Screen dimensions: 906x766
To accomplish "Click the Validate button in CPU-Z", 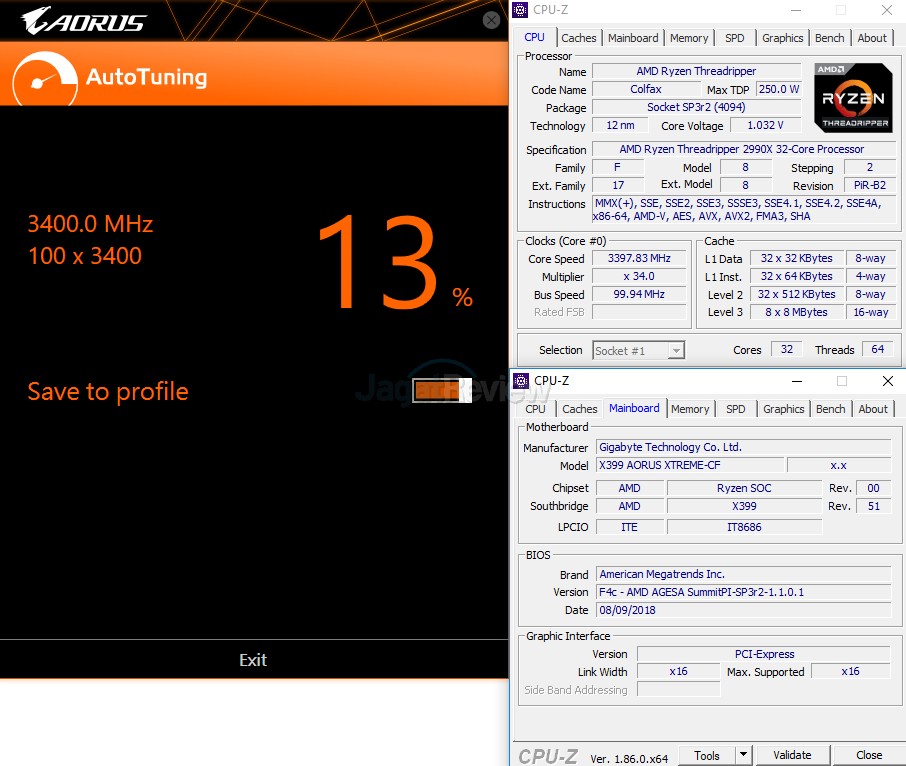I will click(x=792, y=755).
